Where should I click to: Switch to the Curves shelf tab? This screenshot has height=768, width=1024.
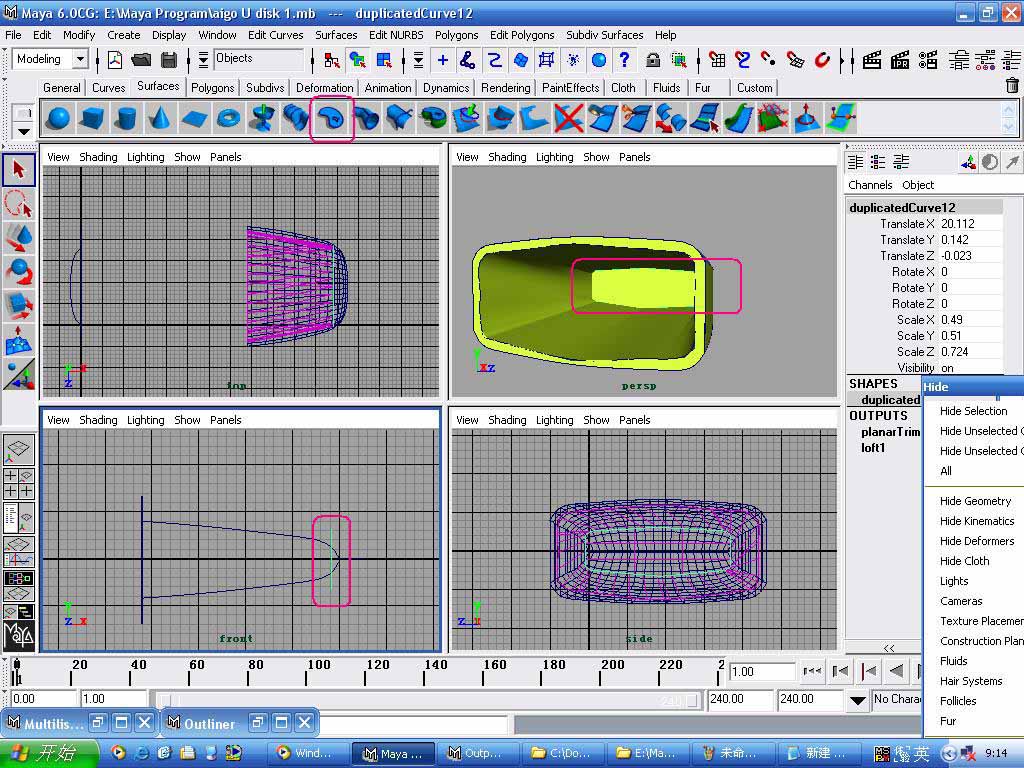108,88
